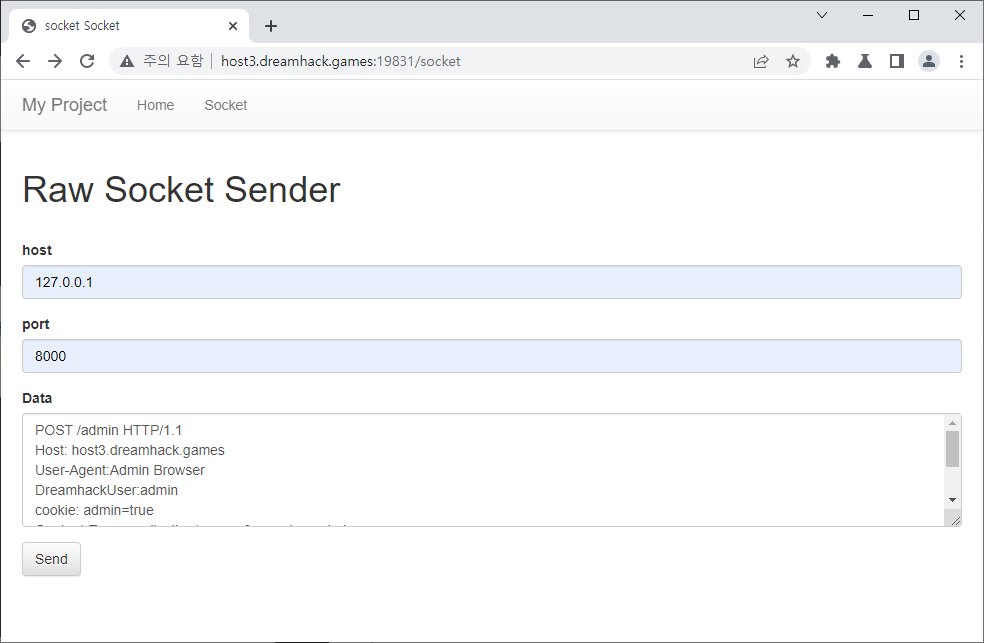984x643 pixels.
Task: Expand the tab search chevron
Action: point(822,15)
